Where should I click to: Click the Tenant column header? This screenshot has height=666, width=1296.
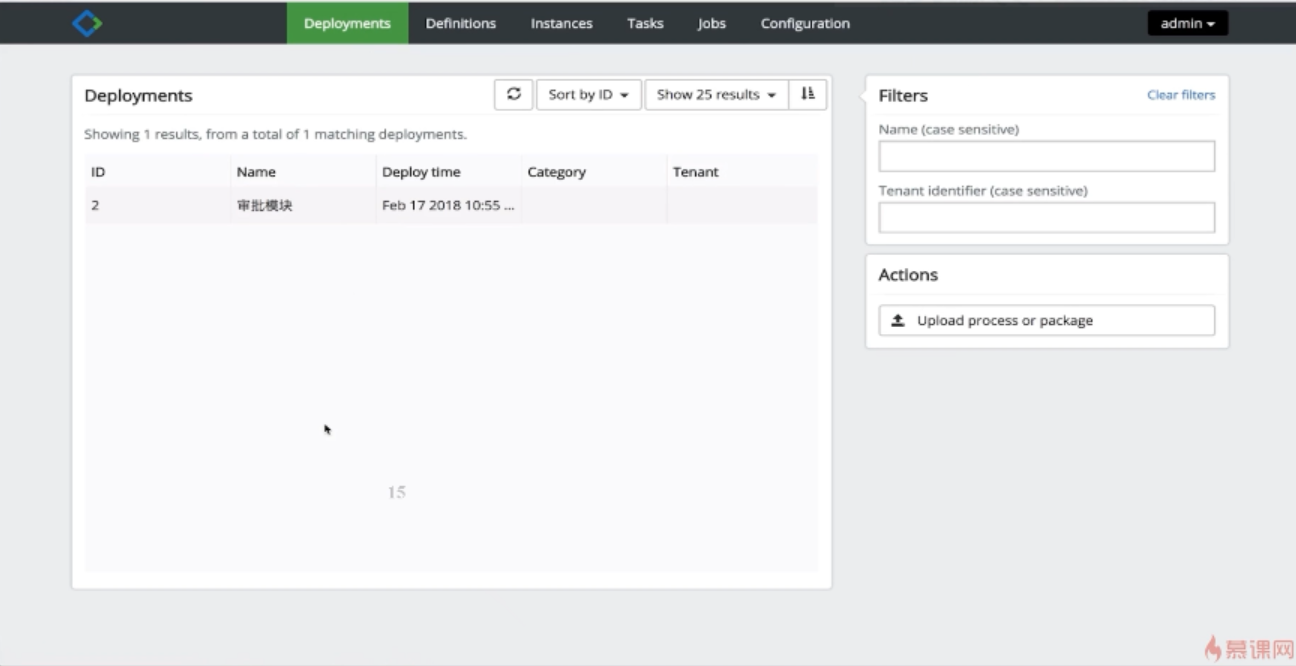(742, 172)
